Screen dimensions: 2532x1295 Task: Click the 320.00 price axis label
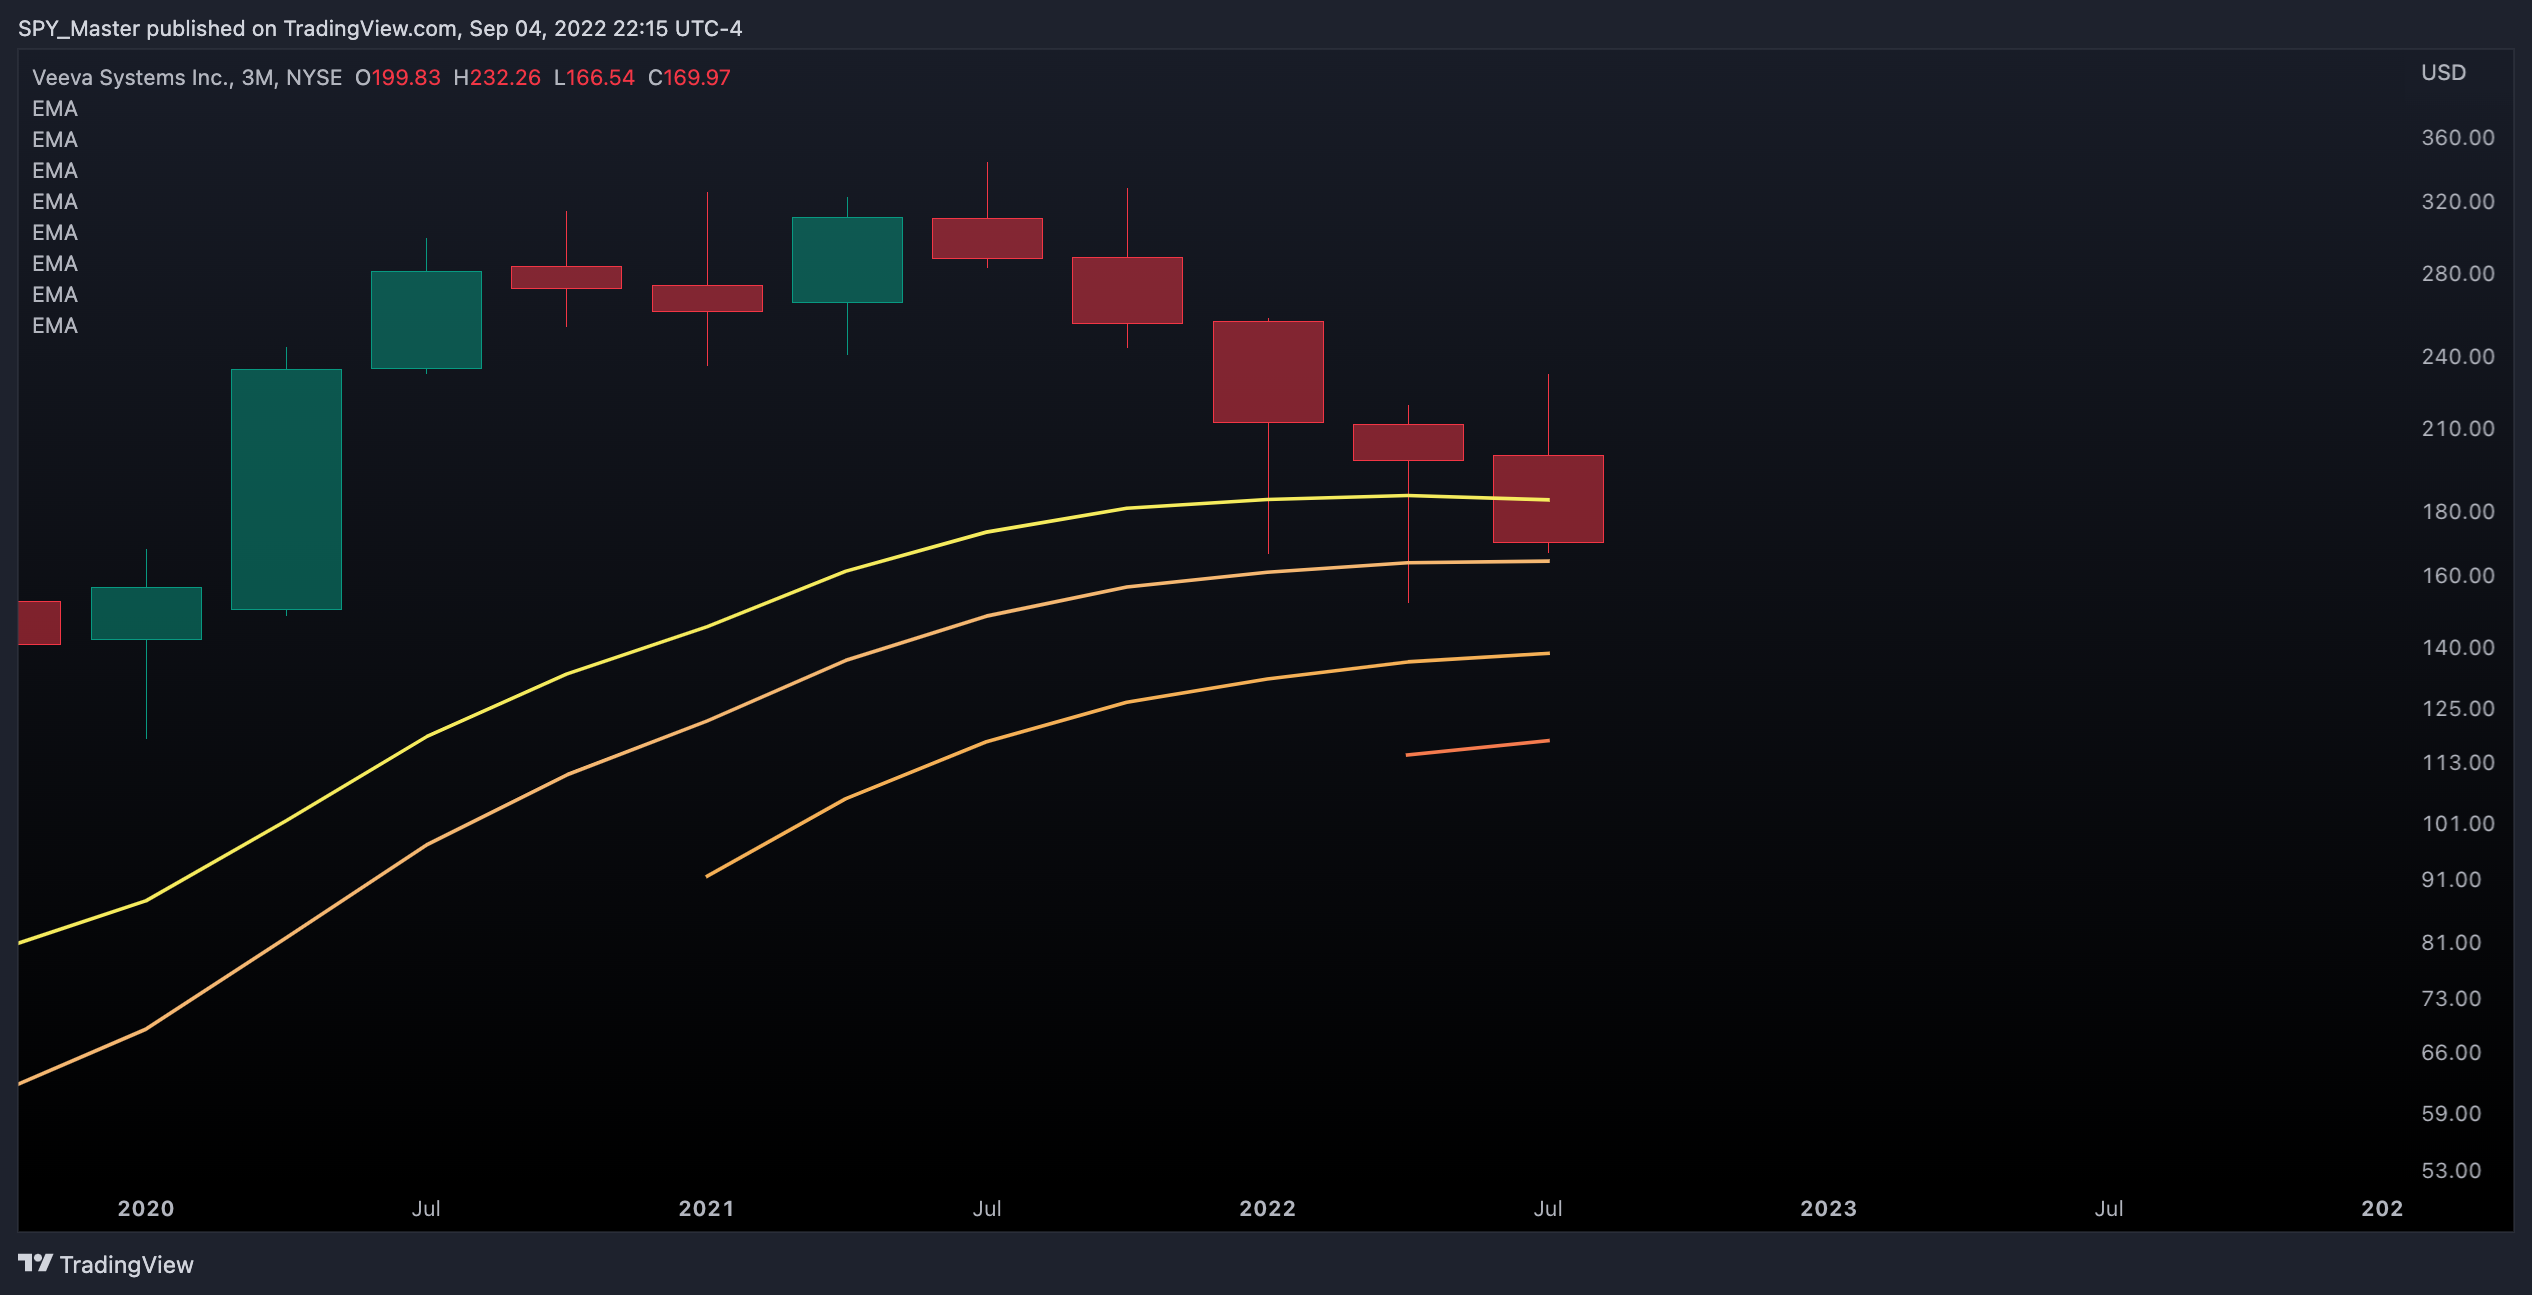2458,202
